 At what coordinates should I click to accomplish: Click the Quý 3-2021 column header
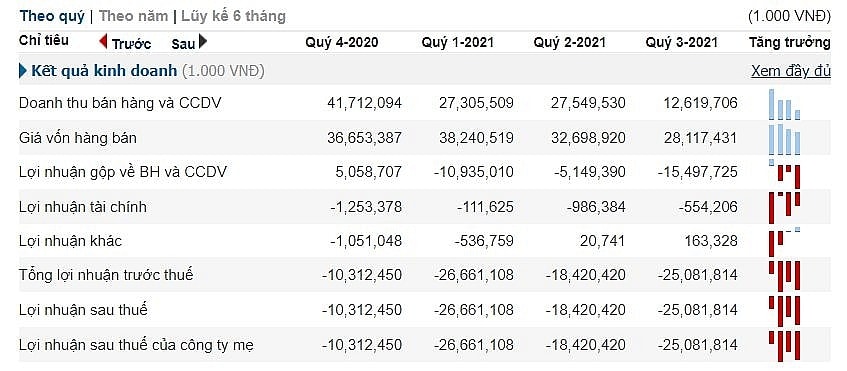coord(682,42)
